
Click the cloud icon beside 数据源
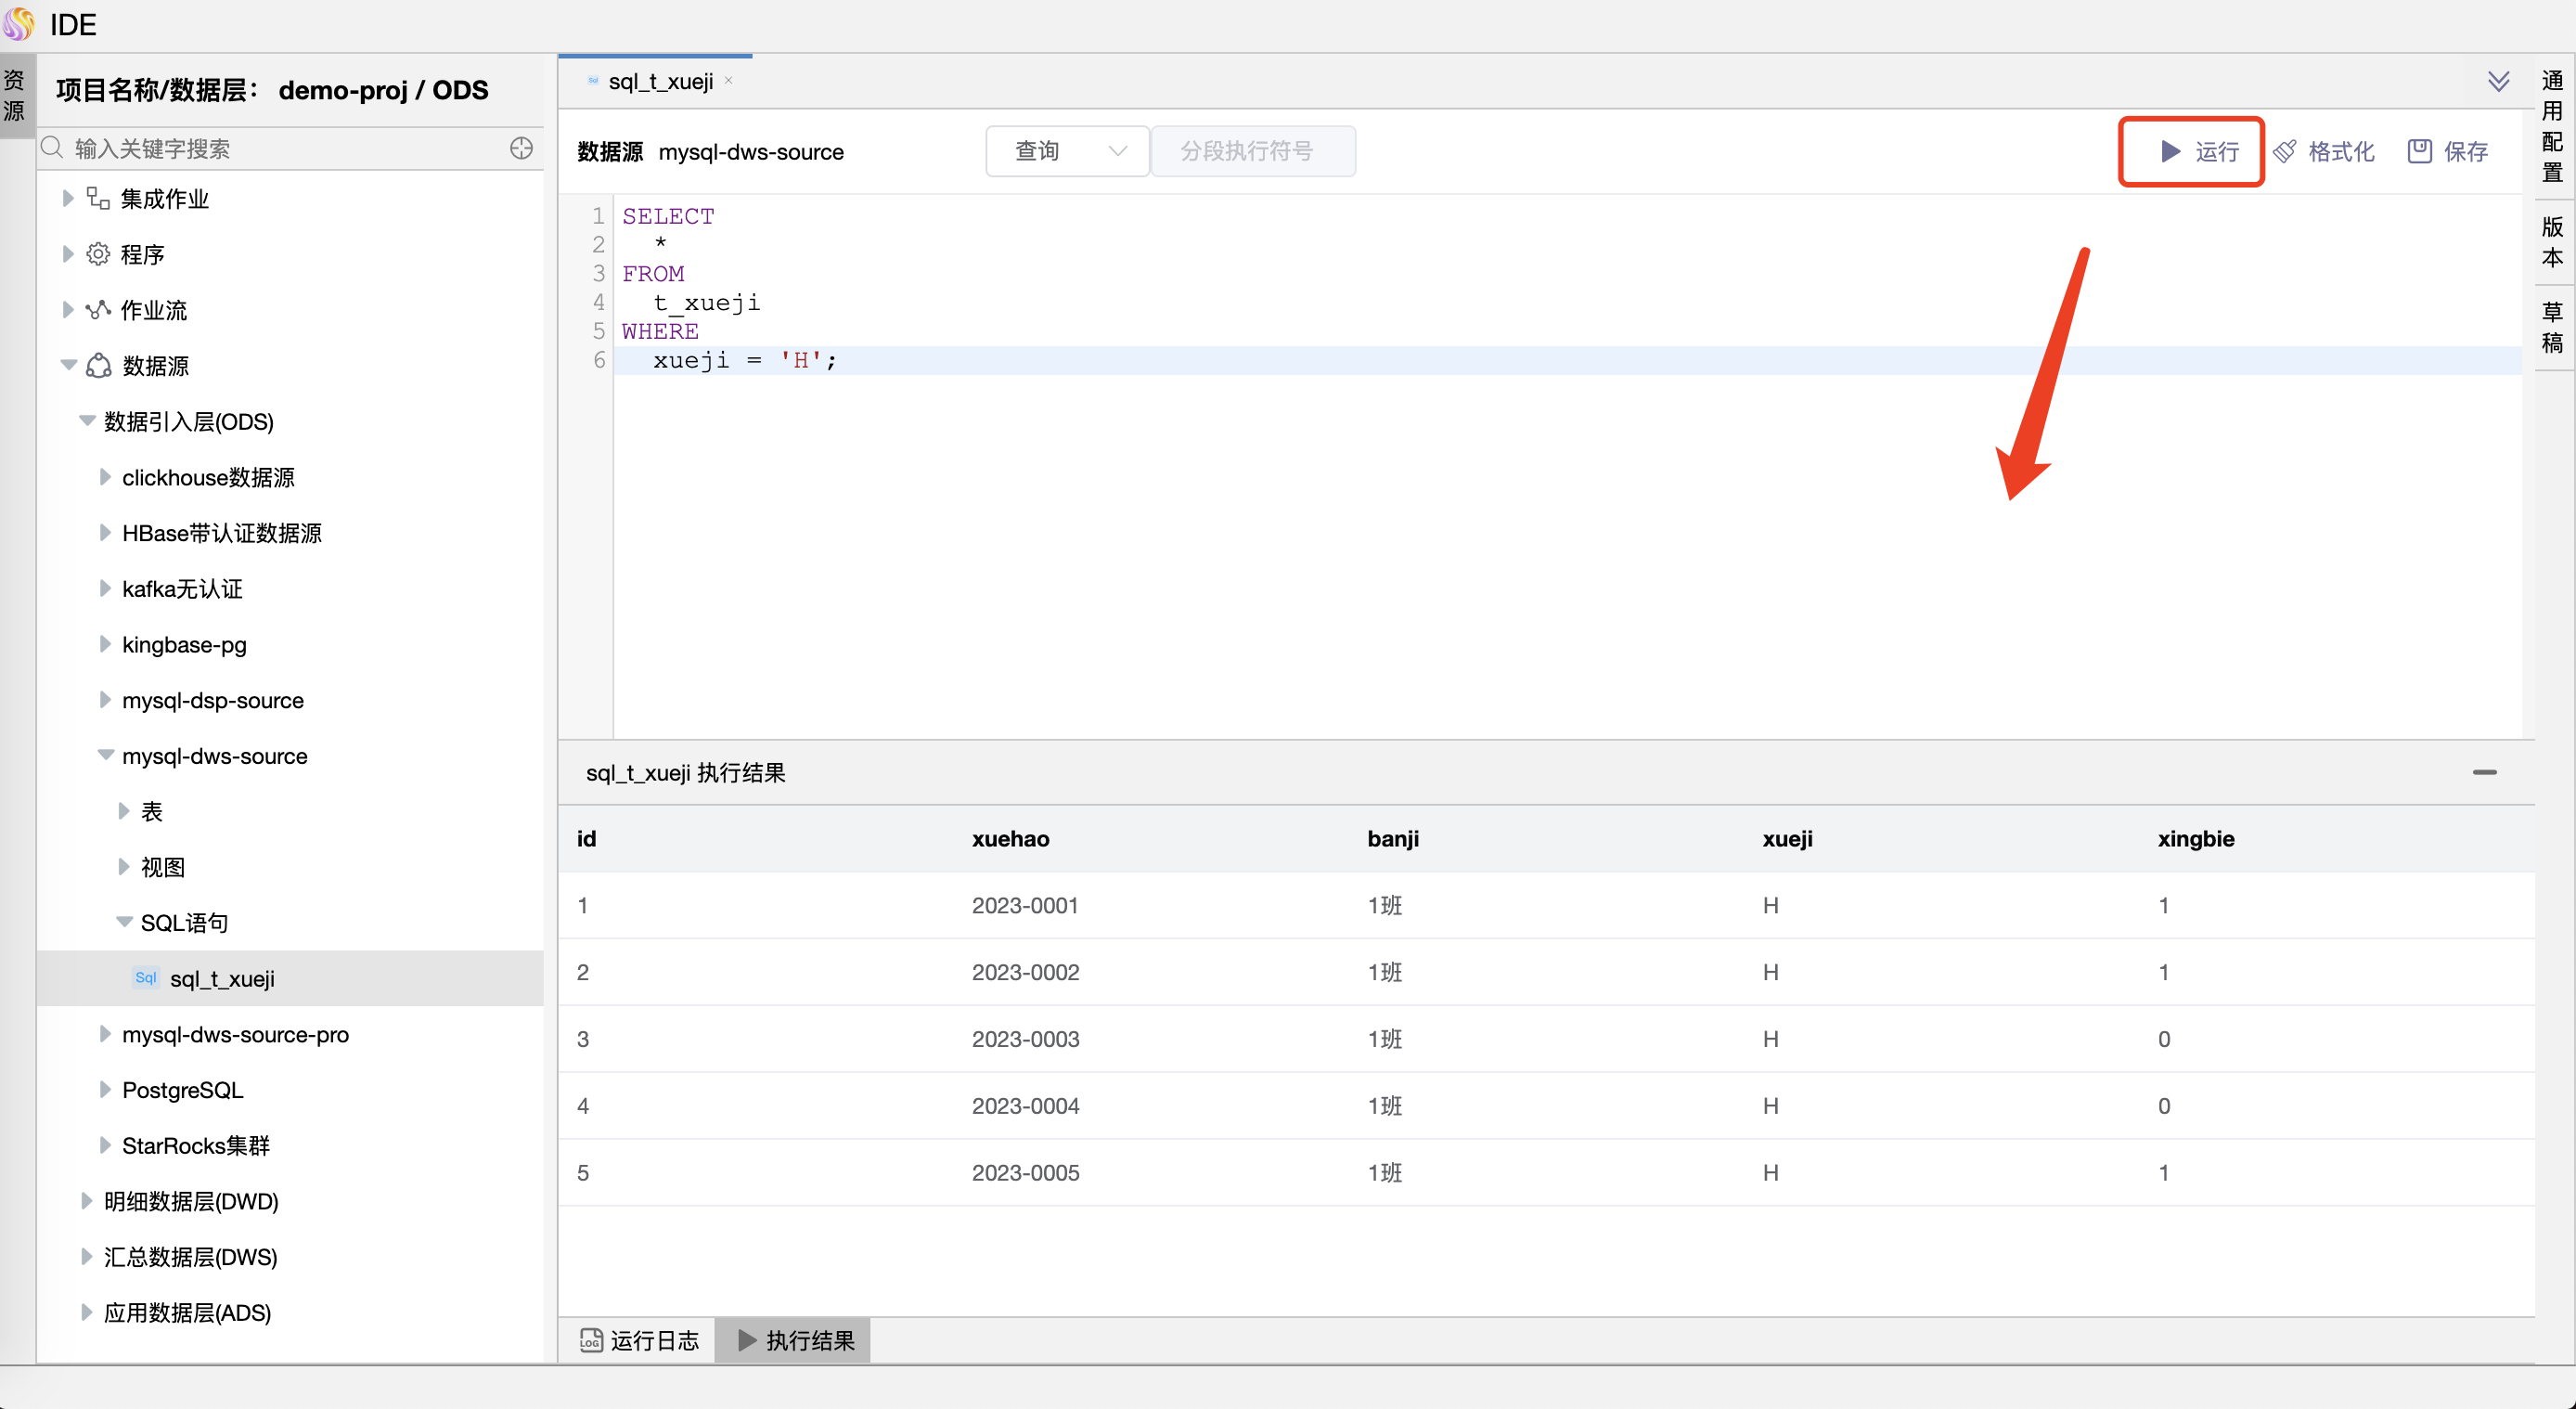tap(97, 366)
